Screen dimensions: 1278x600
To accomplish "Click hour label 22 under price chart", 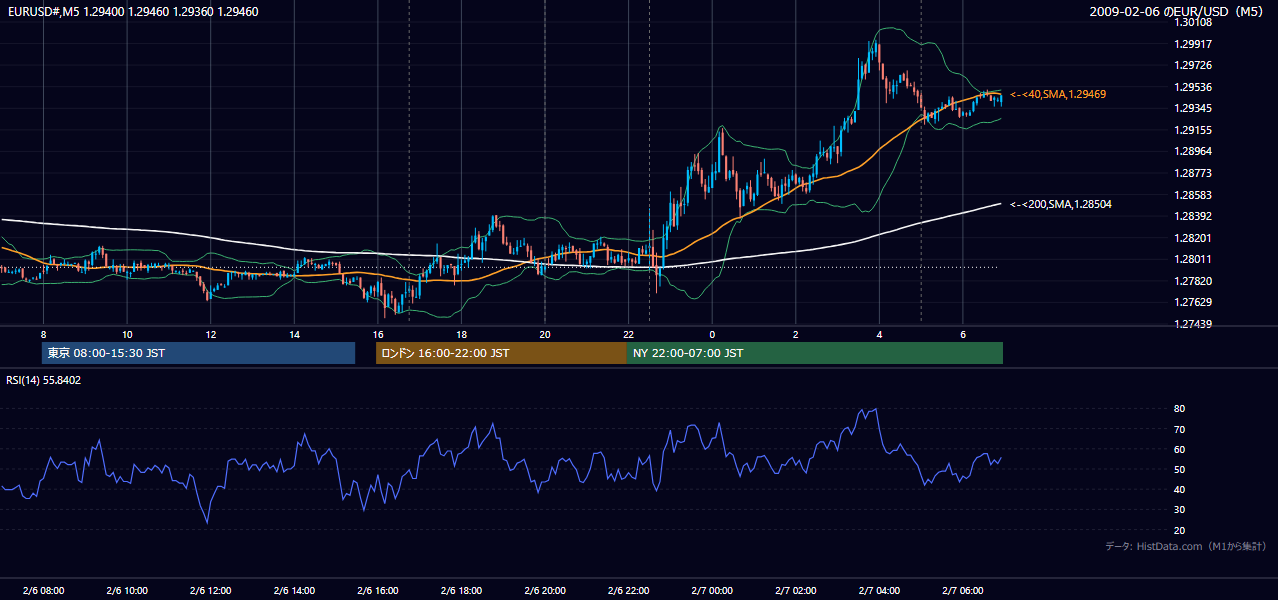I will pyautogui.click(x=628, y=334).
